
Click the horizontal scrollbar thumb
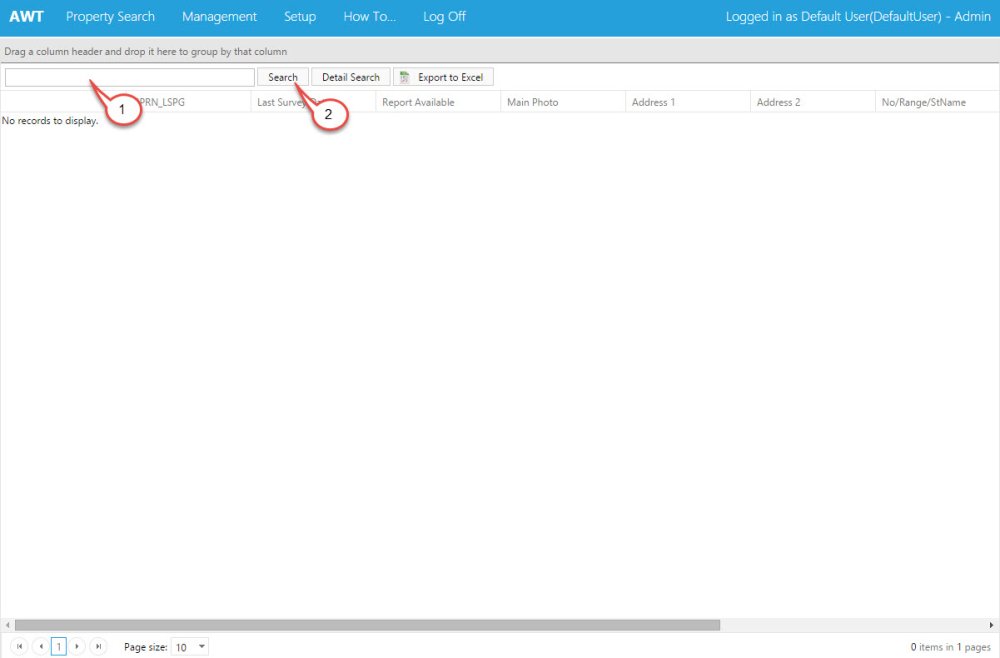pos(367,625)
